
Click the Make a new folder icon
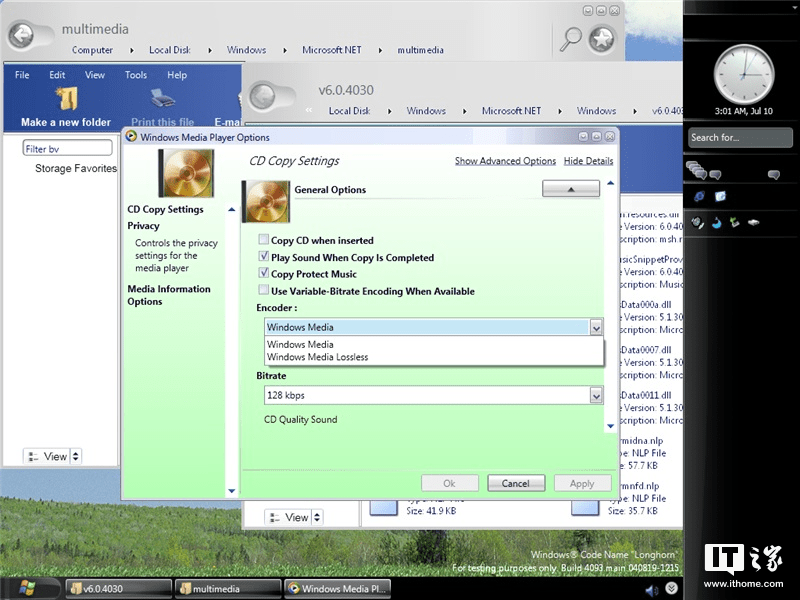[x=70, y=100]
